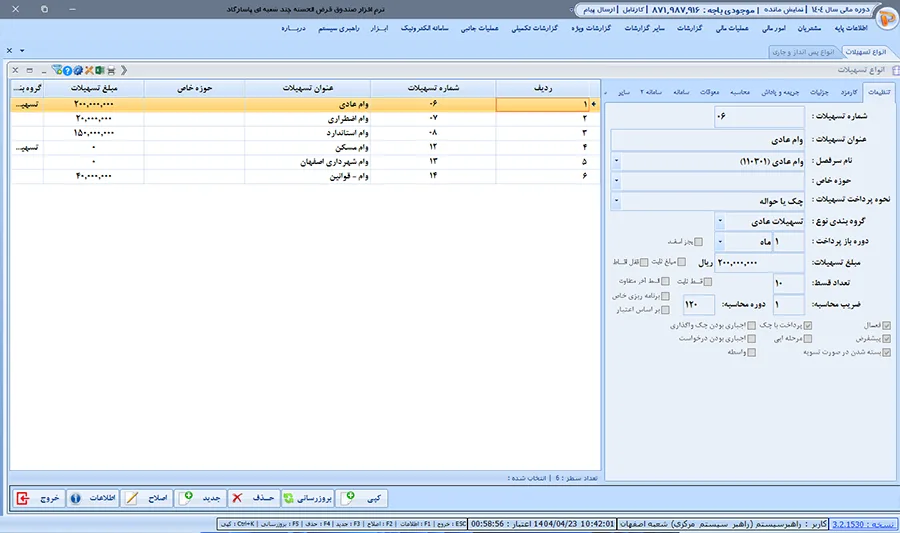Viewport: 900px width, 533px height.
Task: Print the list with the printer icon
Action: pyautogui.click(x=111, y=71)
